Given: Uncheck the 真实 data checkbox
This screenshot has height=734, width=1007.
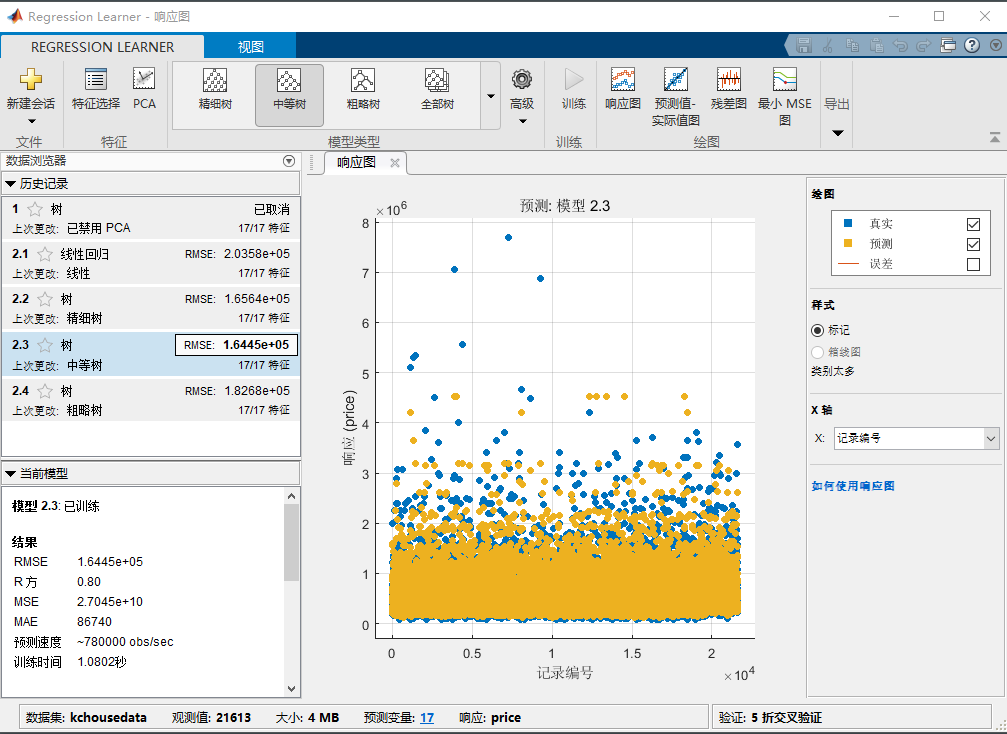Looking at the screenshot, I should pos(973,224).
